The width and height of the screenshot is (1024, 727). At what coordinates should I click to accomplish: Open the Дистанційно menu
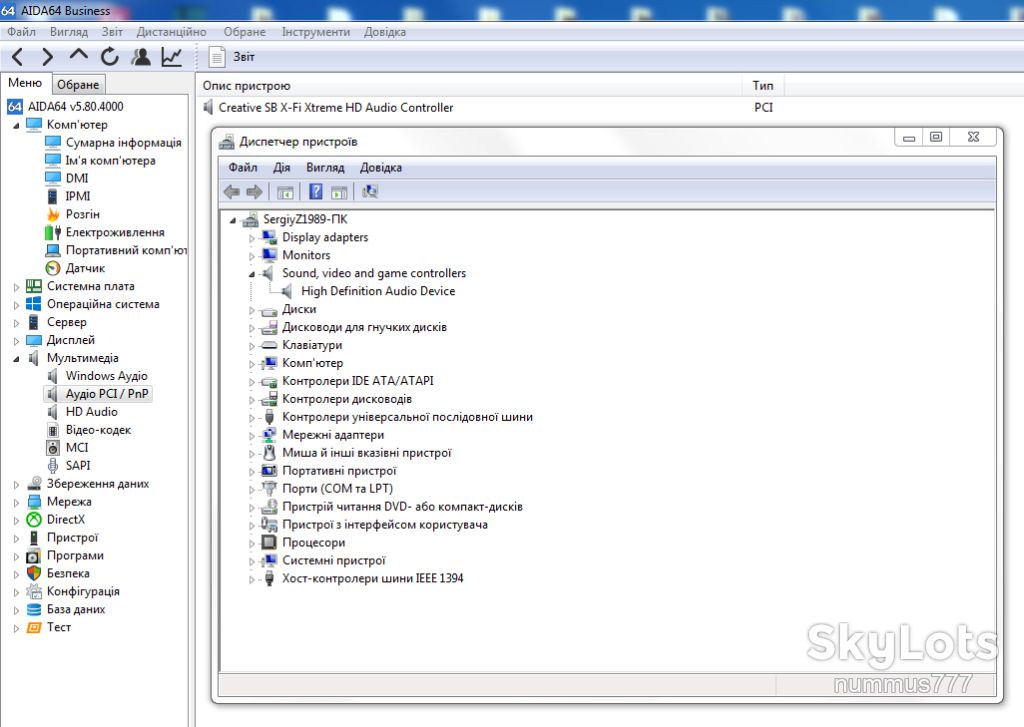(171, 32)
